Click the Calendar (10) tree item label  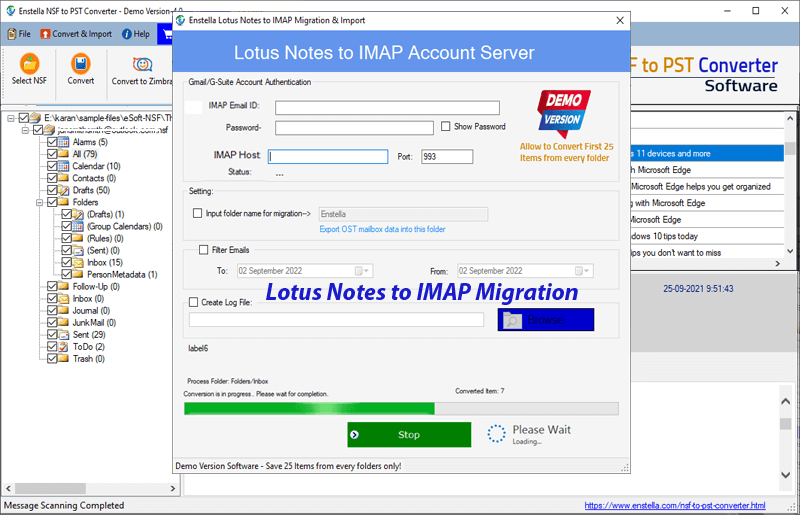click(x=96, y=166)
